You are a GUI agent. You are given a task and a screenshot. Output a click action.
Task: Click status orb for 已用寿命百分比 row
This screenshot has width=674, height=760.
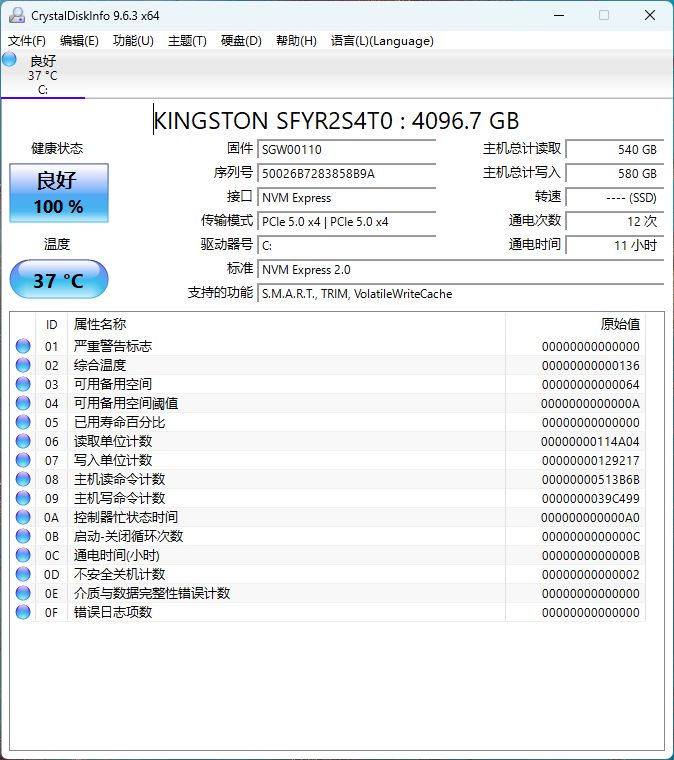tap(23, 422)
